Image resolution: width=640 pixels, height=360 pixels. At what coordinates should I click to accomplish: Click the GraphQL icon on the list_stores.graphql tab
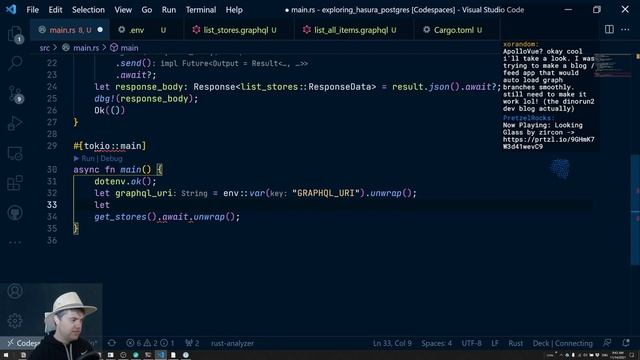pyautogui.click(x=196, y=30)
